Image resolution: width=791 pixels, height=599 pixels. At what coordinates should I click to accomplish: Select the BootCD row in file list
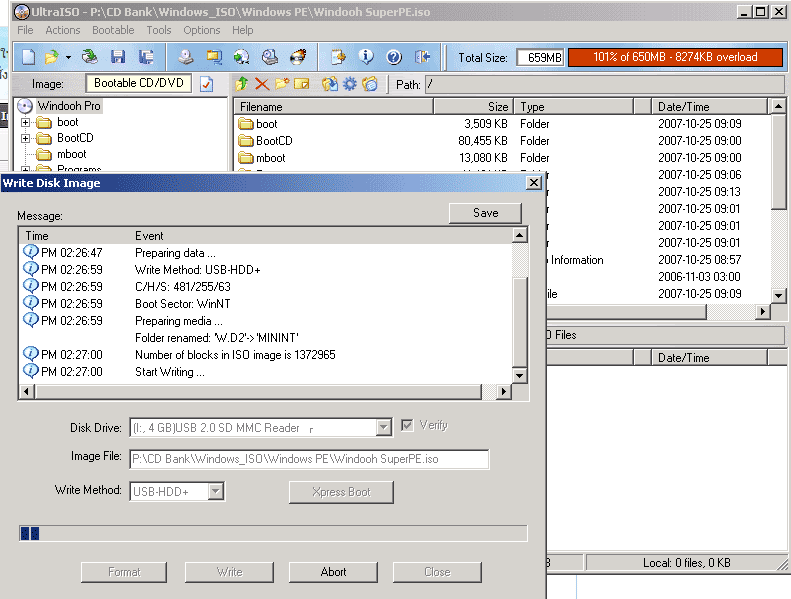pos(502,141)
